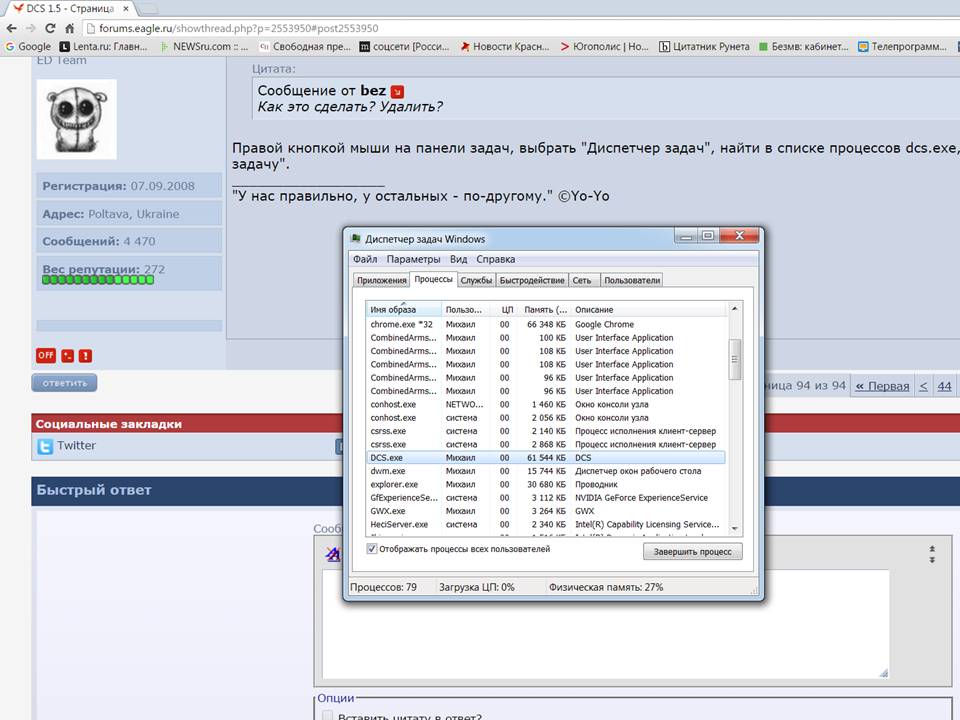Click the Вставить цитату в ответ checkbox
This screenshot has width=960, height=720.
tap(328, 716)
